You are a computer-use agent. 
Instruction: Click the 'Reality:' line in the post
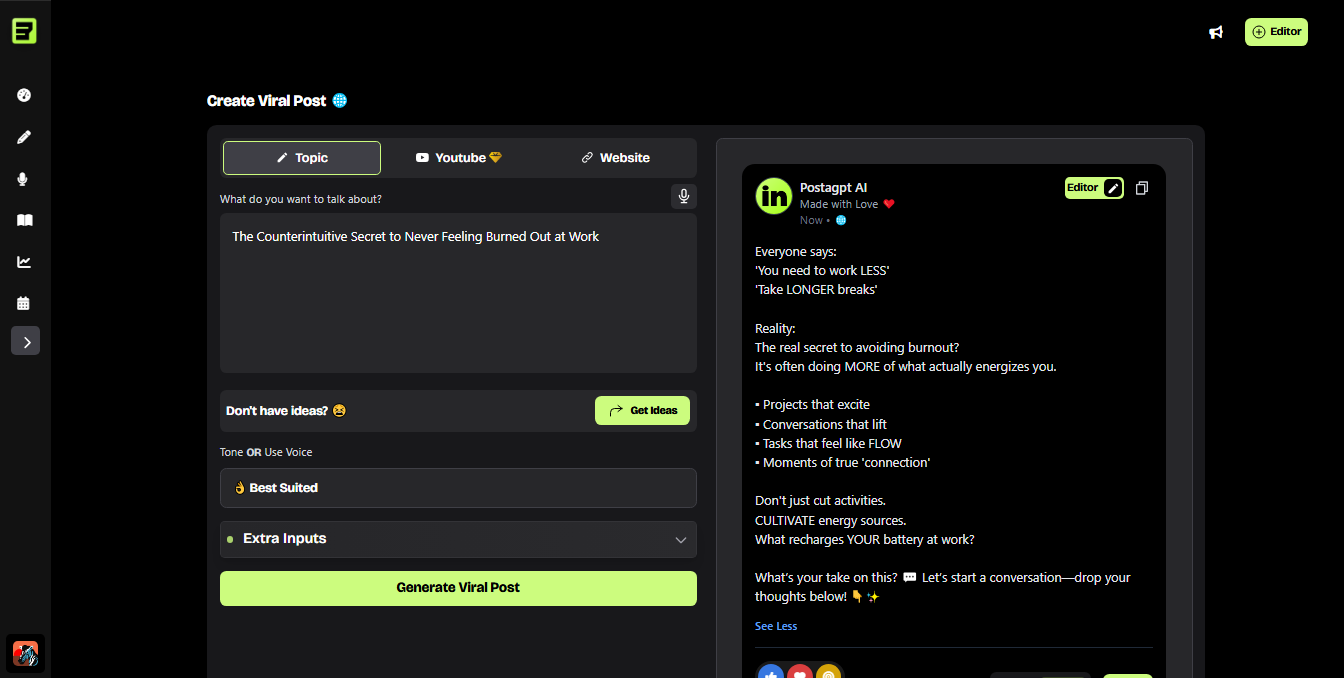tap(775, 329)
